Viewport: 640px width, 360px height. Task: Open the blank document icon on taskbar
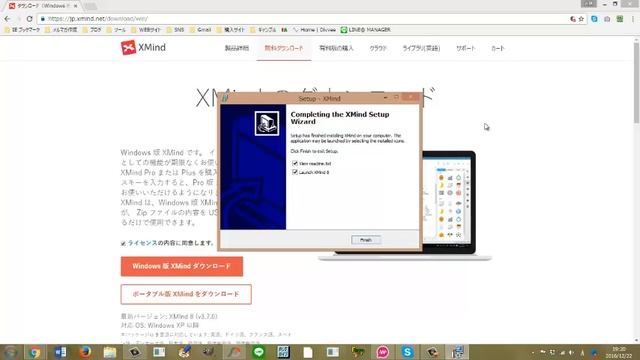point(308,352)
